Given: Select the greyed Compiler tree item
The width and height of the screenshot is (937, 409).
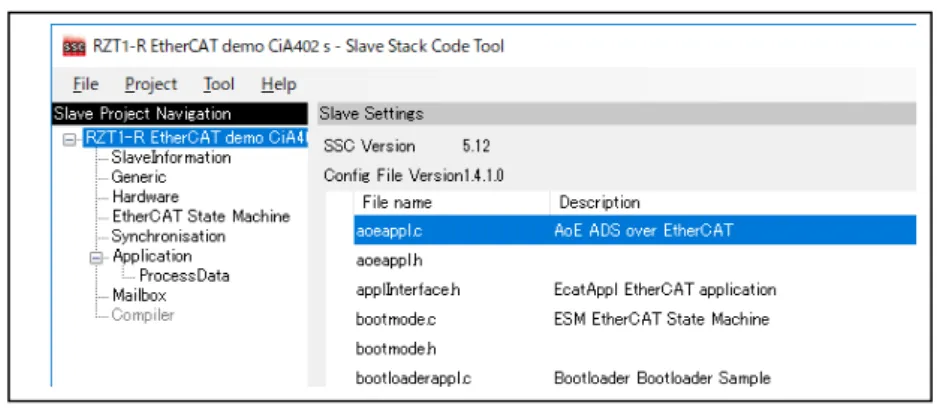Looking at the screenshot, I should (143, 315).
